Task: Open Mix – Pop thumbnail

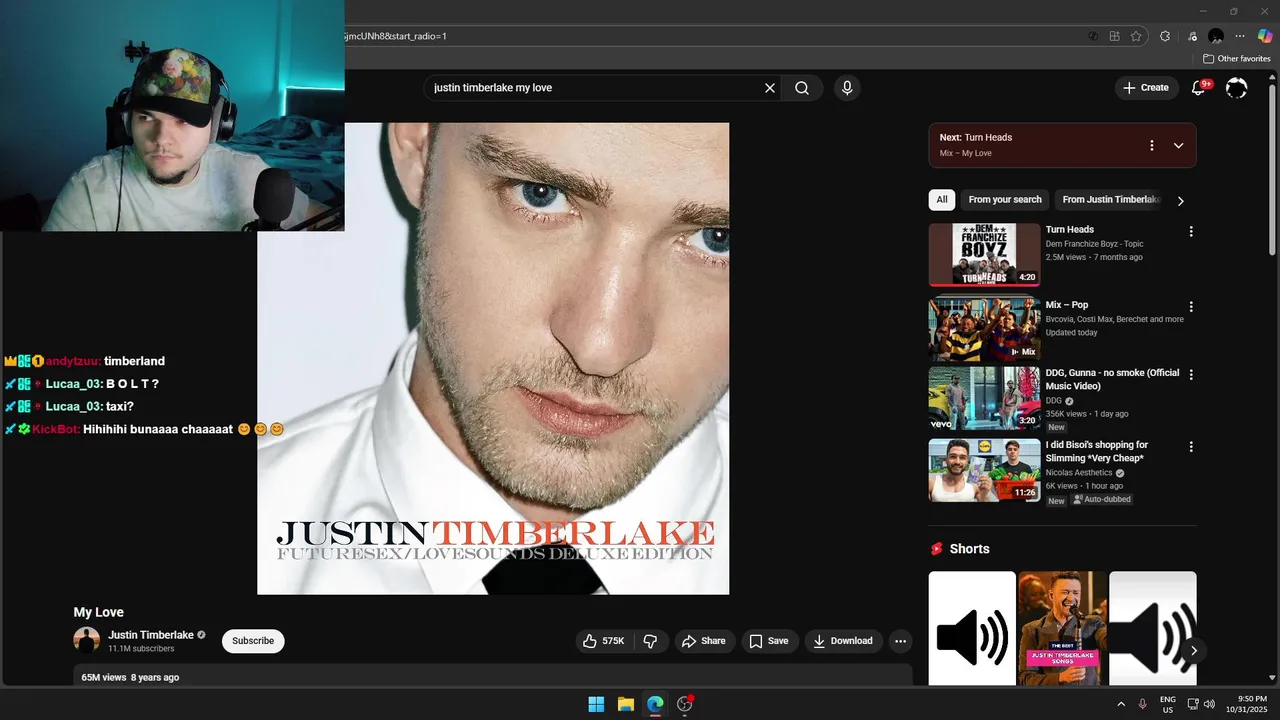Action: pos(984,330)
